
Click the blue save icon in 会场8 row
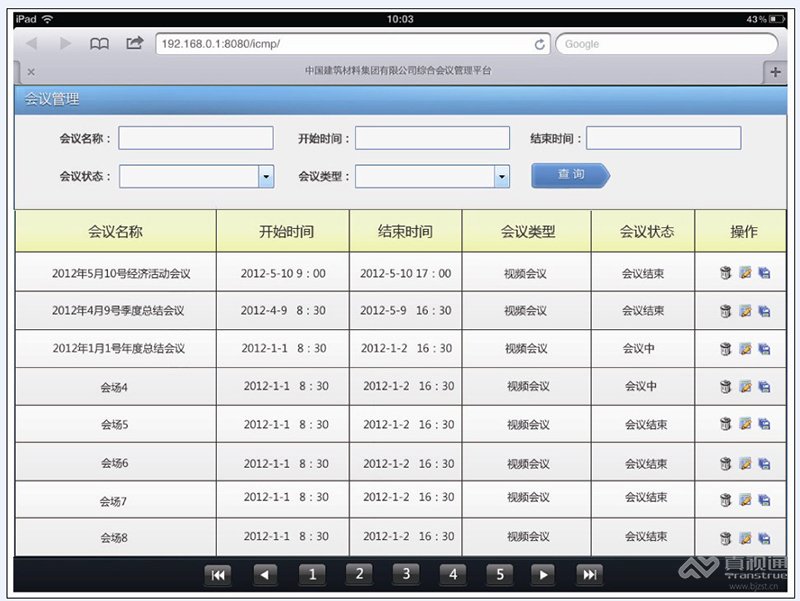point(764,538)
